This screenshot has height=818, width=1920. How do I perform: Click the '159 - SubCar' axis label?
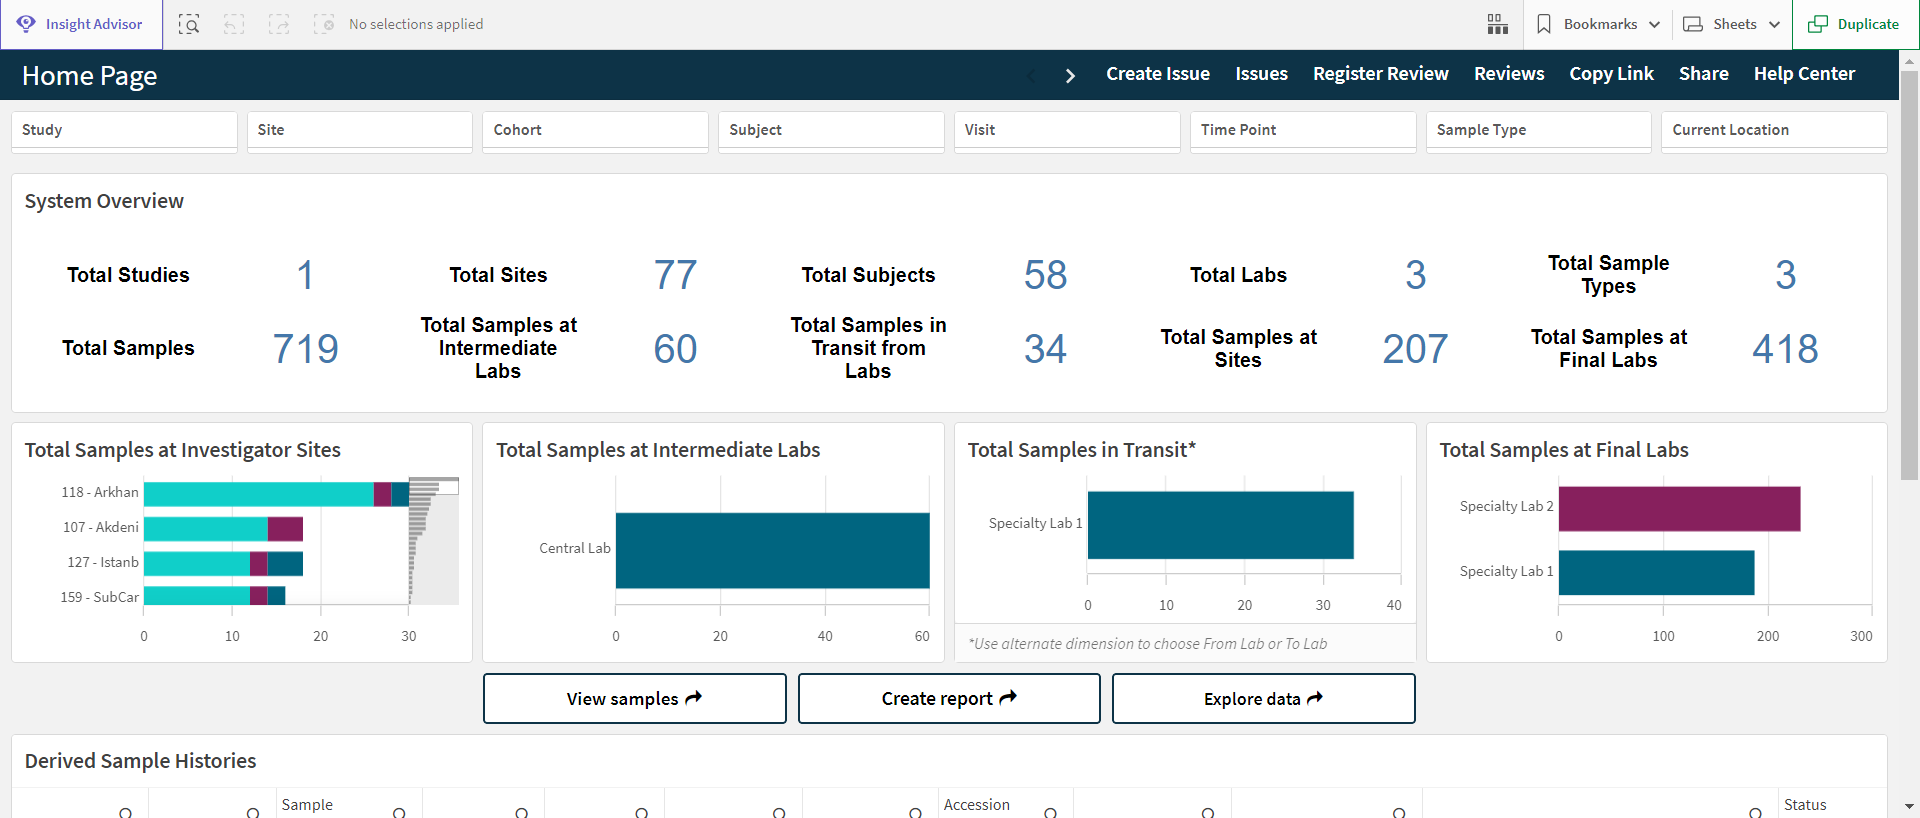pos(99,597)
